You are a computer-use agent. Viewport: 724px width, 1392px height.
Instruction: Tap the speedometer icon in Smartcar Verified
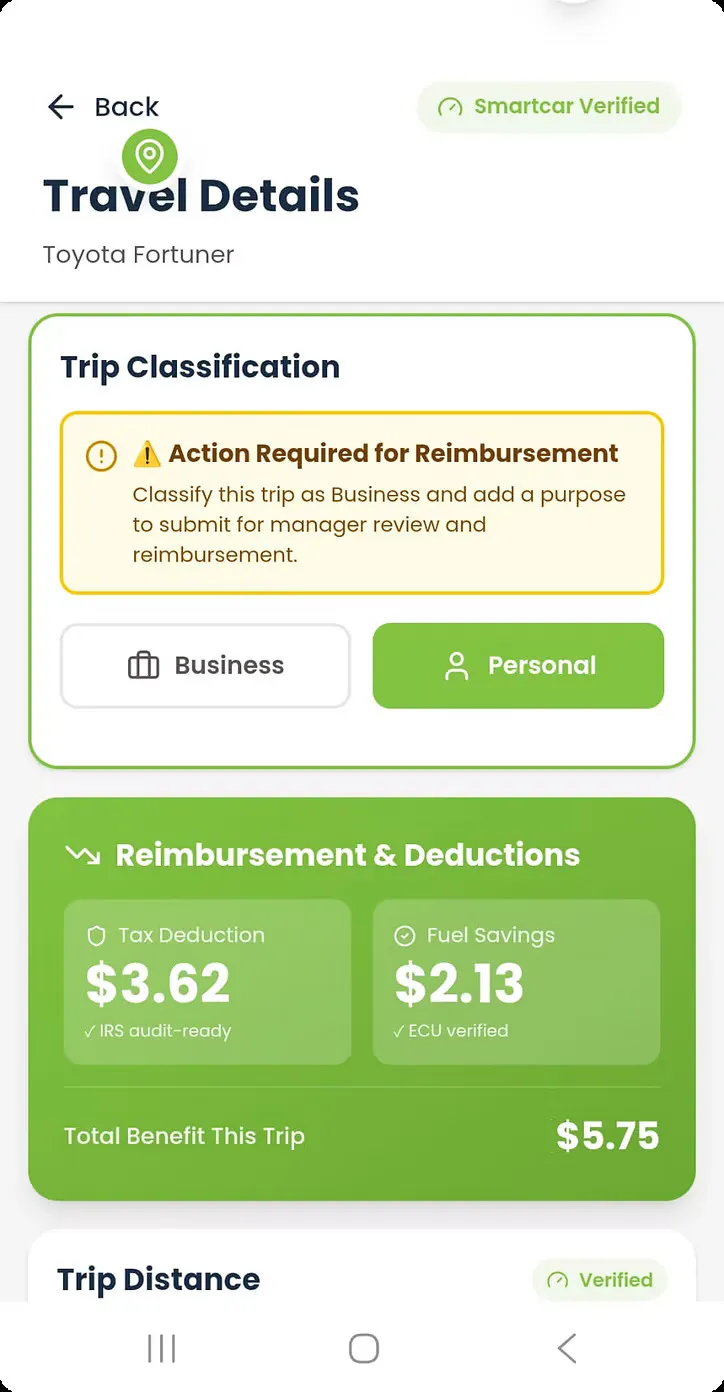450,107
